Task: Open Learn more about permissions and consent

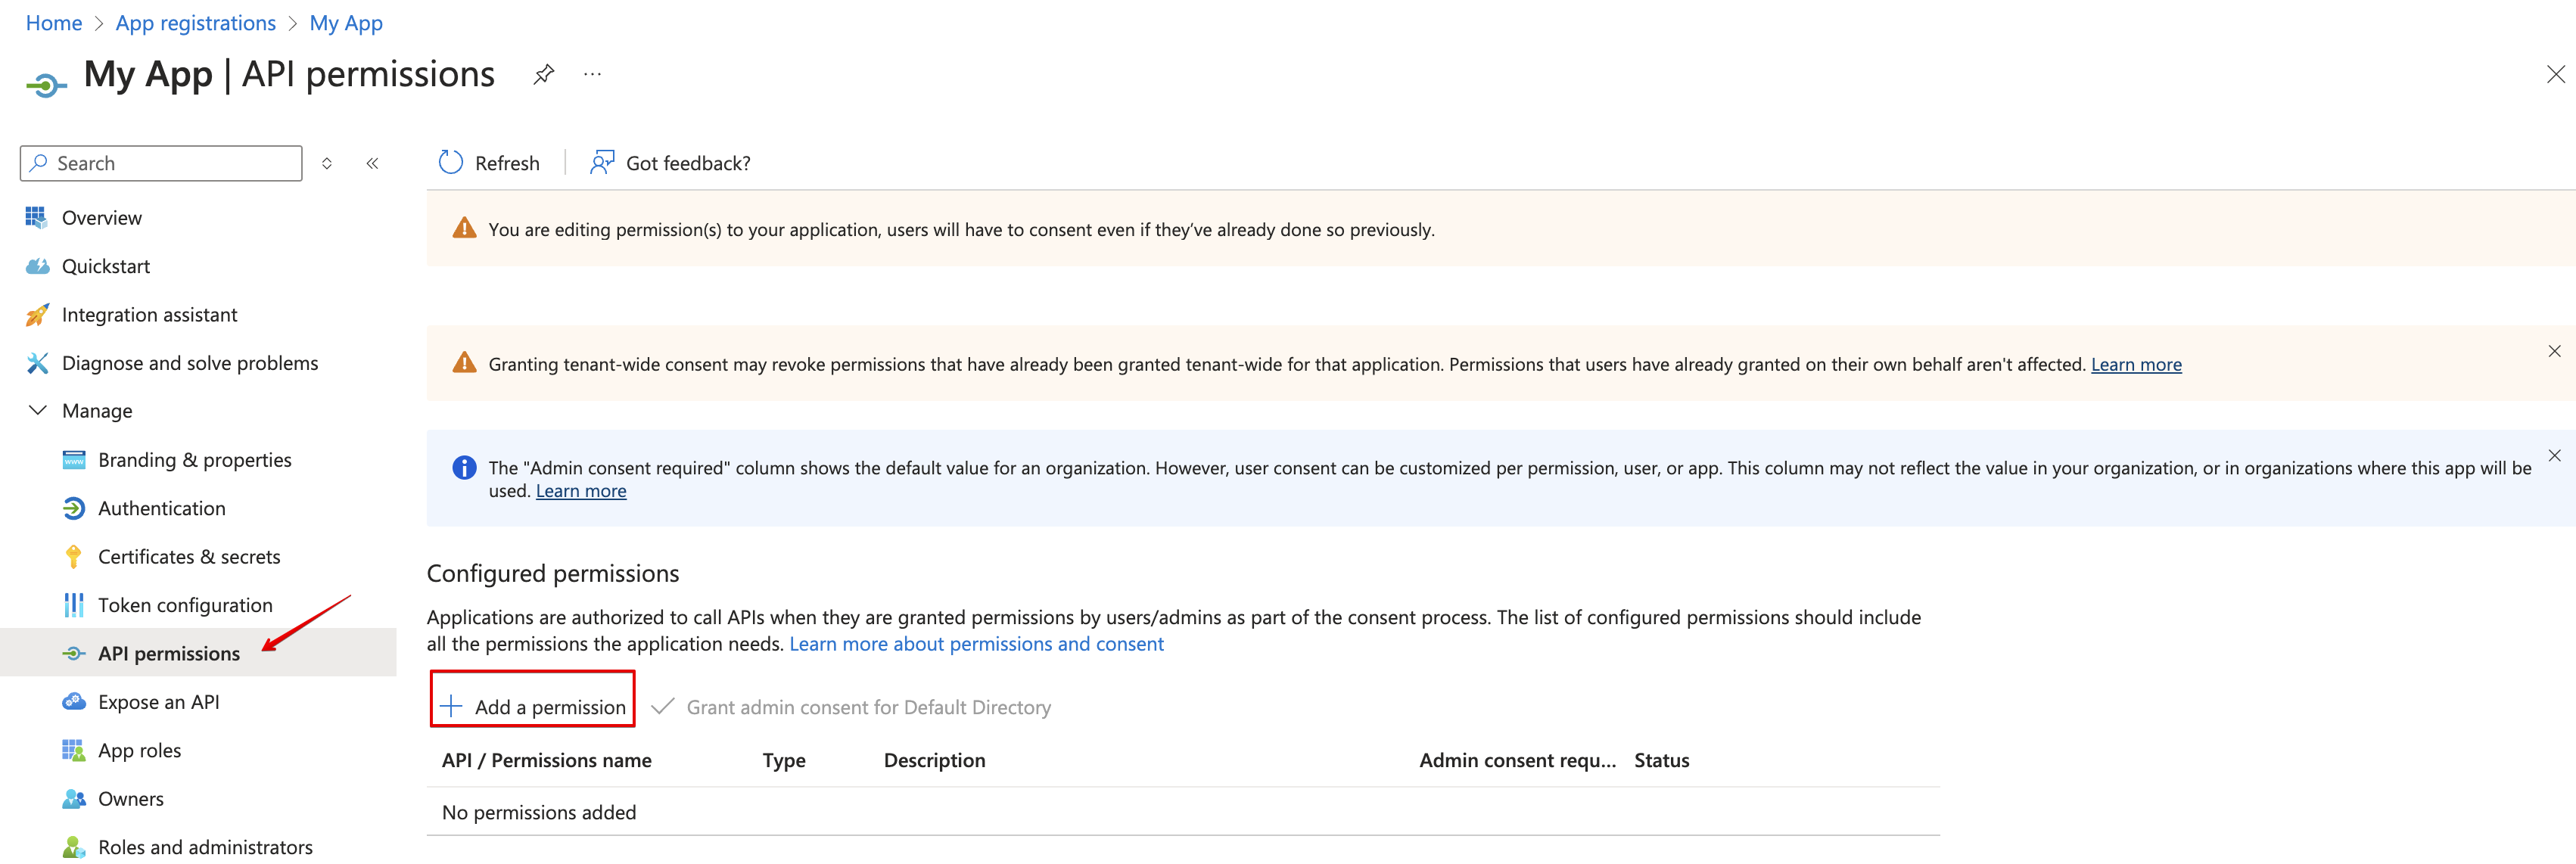Action: point(976,644)
